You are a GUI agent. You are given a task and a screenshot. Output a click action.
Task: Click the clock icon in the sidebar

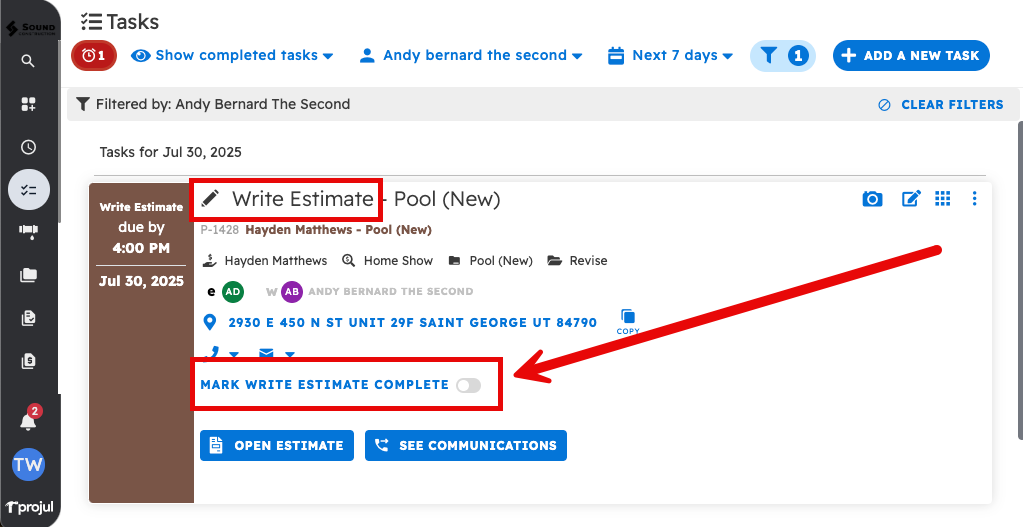pos(28,147)
